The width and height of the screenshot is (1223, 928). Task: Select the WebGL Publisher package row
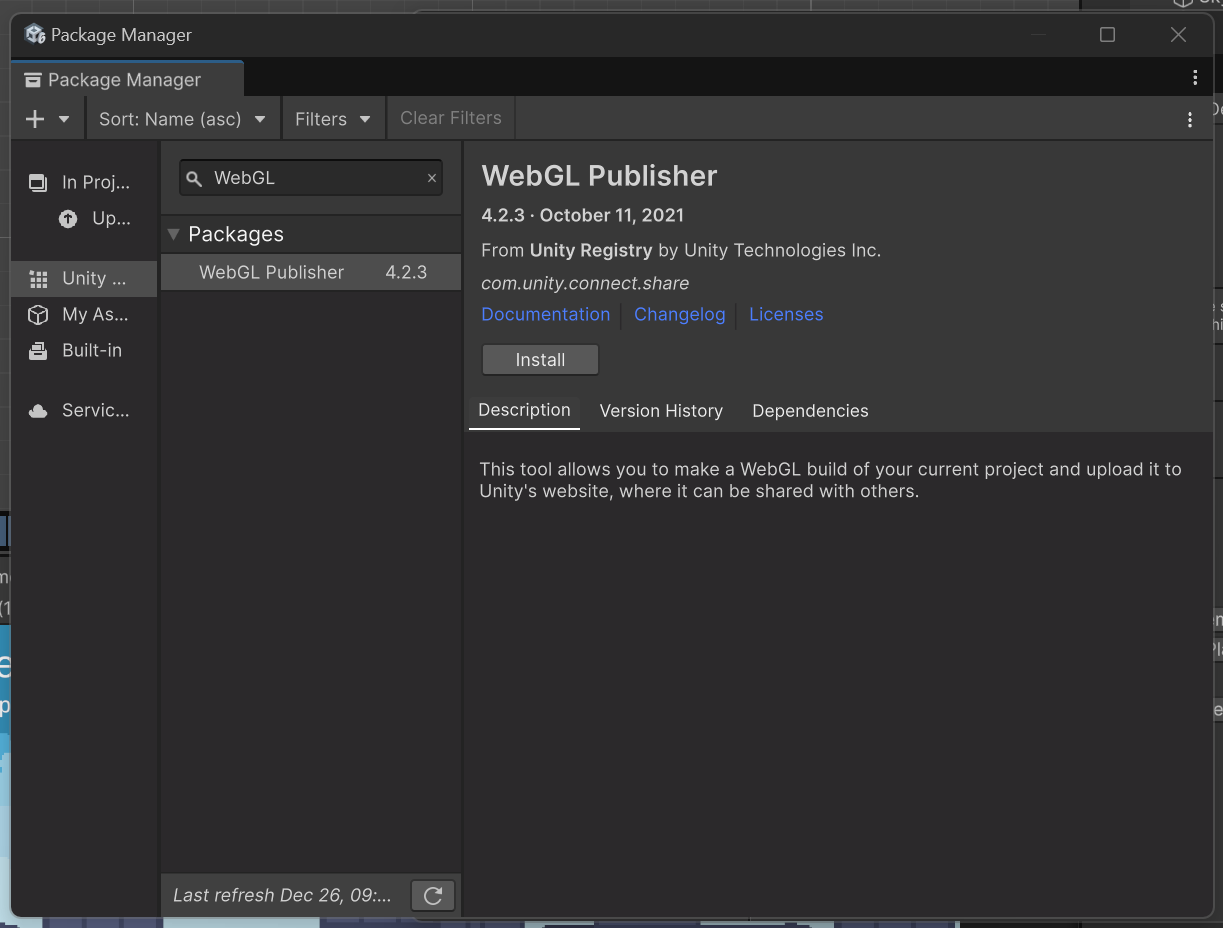[311, 272]
